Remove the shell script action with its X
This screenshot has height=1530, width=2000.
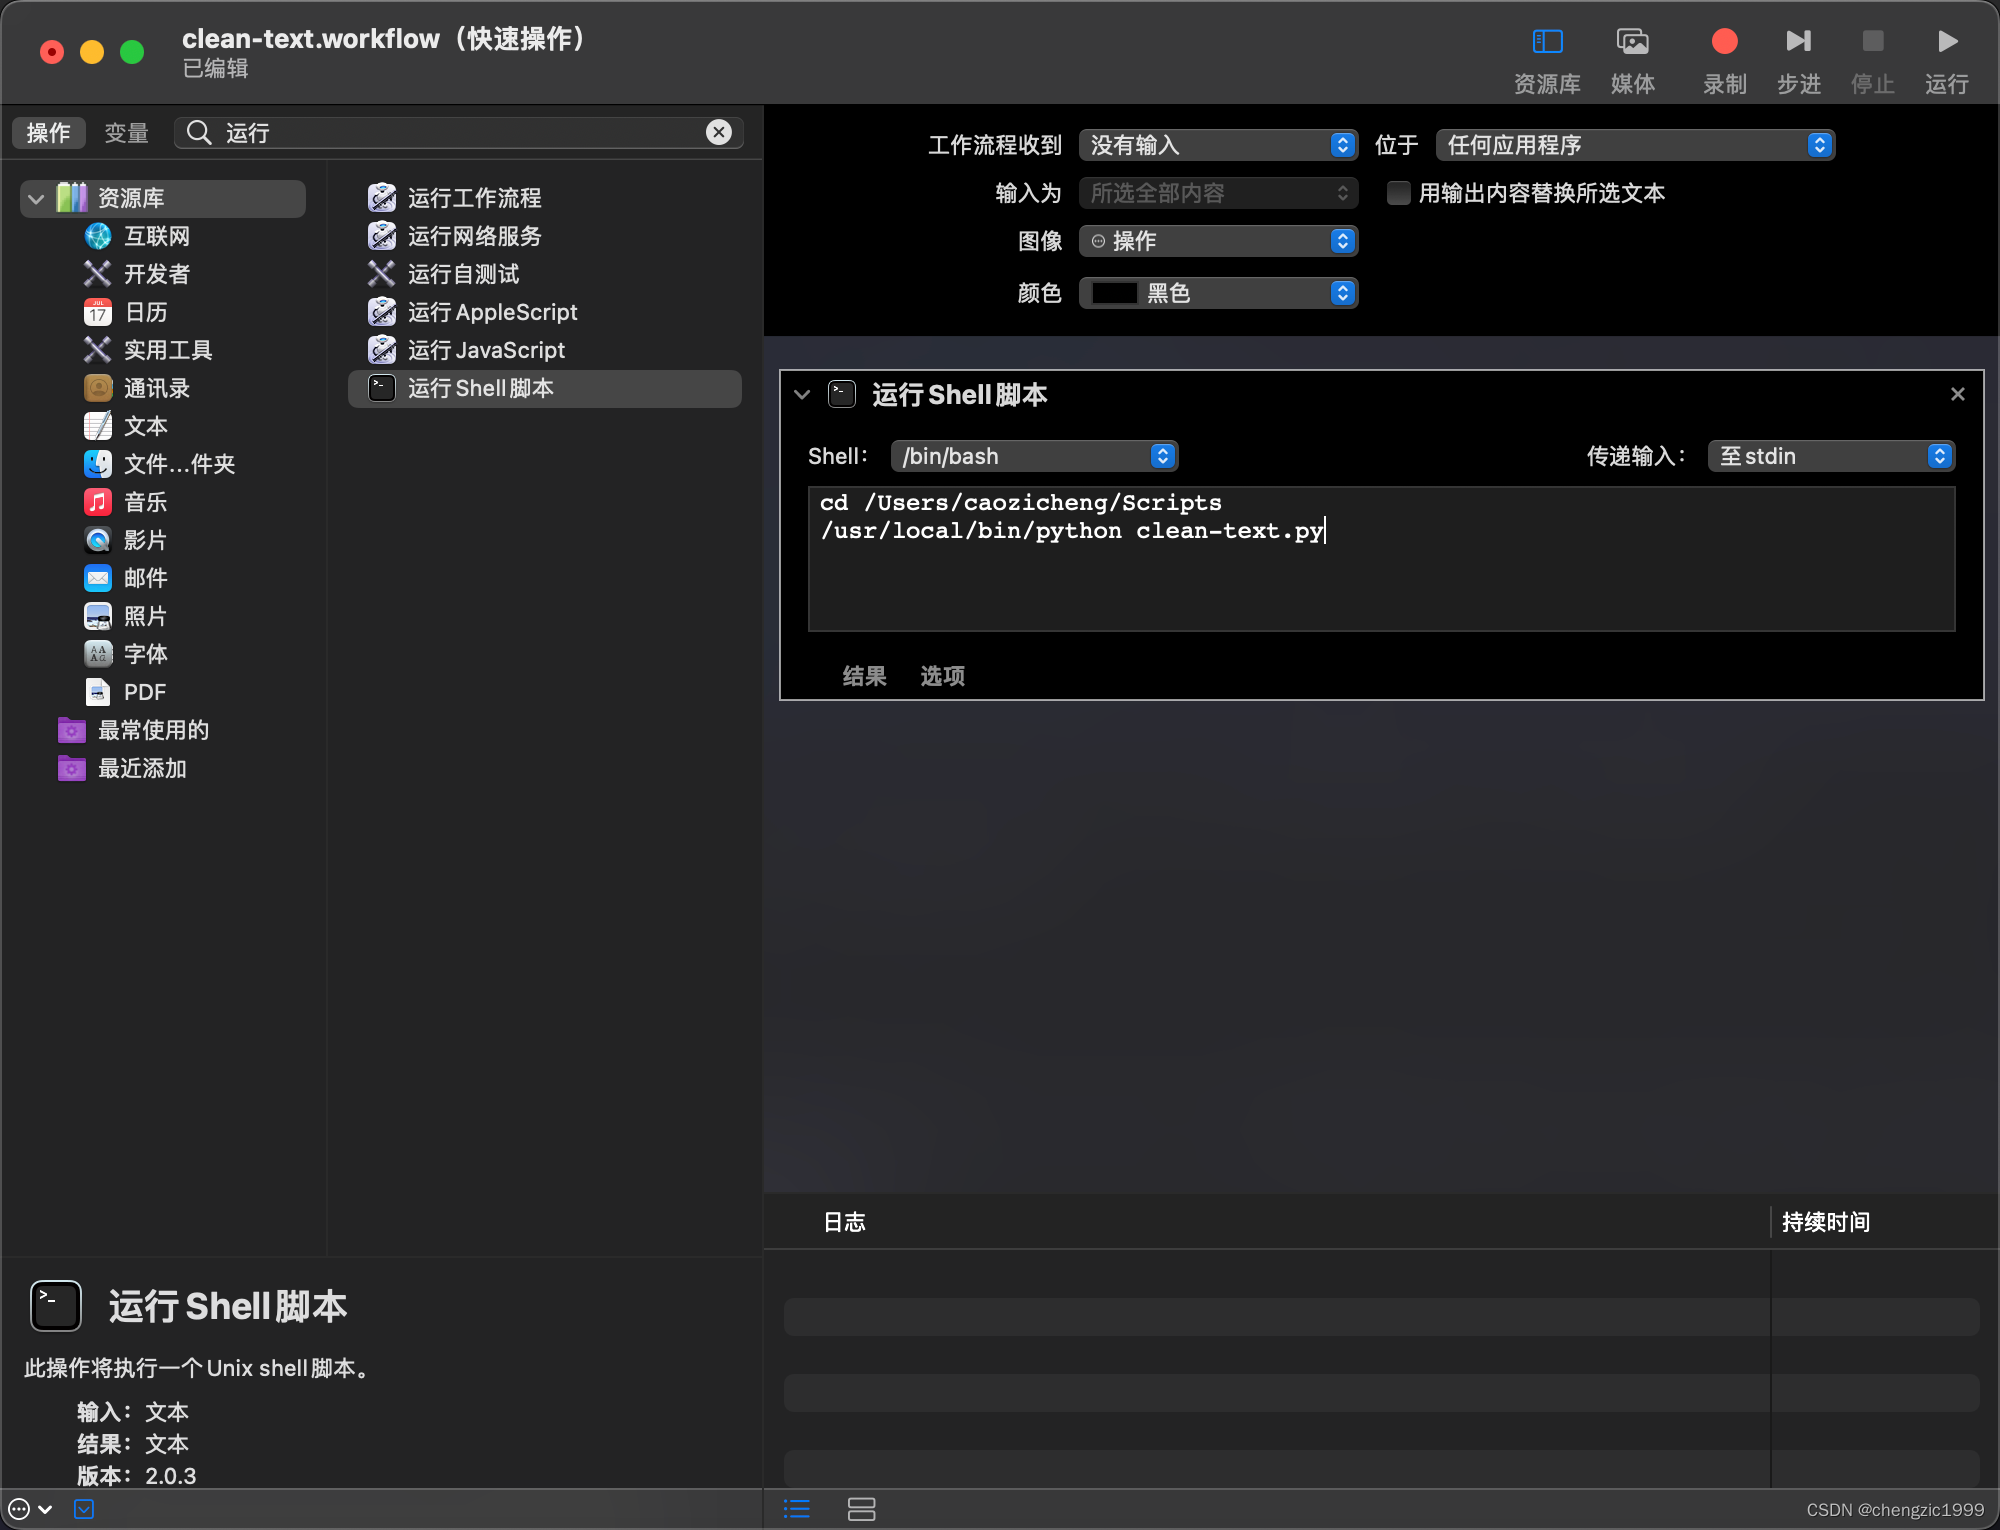[x=1957, y=395]
